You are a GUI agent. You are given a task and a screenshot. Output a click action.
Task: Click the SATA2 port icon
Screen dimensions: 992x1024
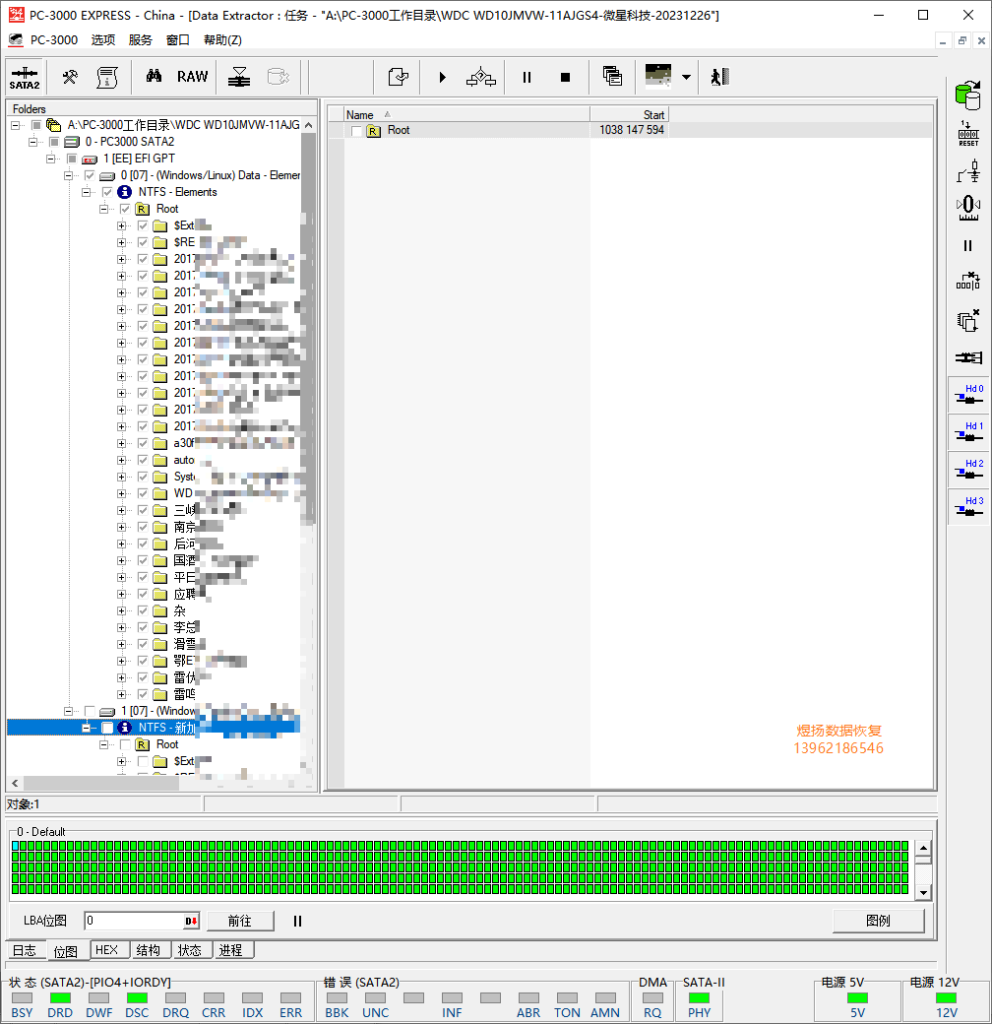tap(24, 77)
